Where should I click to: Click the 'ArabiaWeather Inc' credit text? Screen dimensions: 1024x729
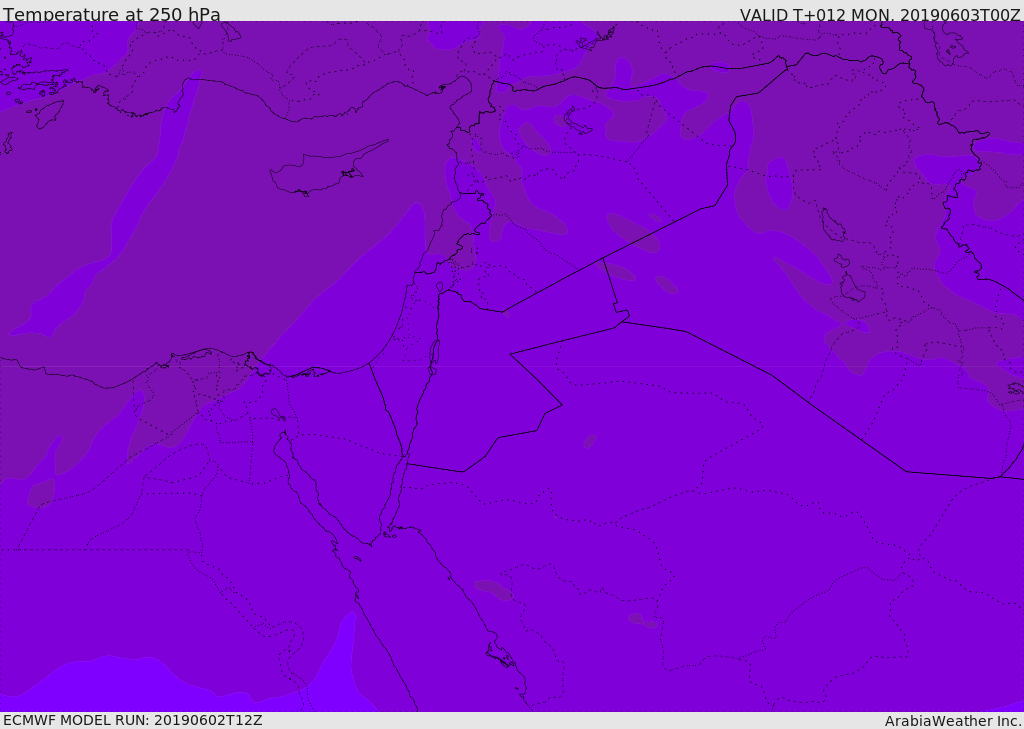point(953,721)
